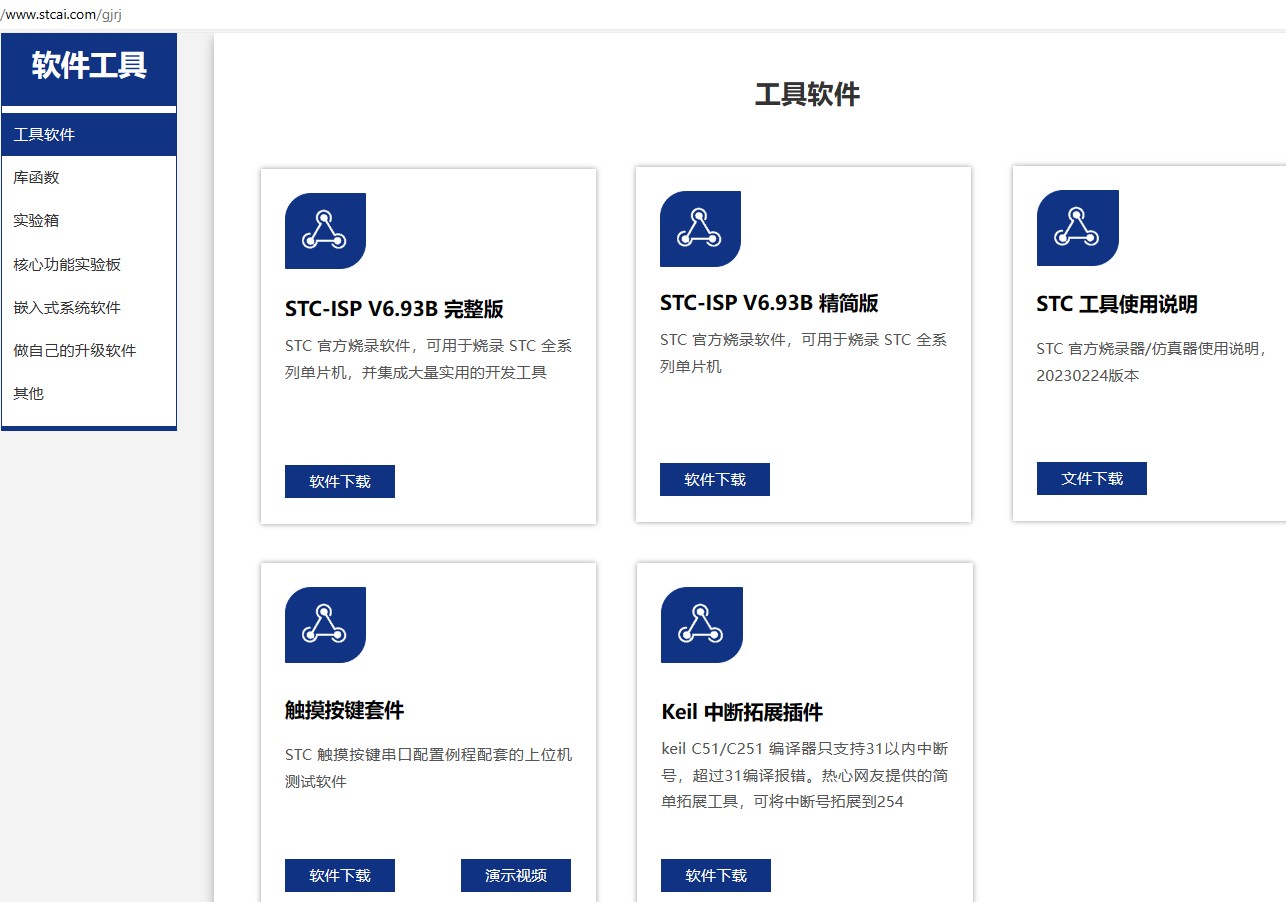The width and height of the screenshot is (1286, 902).
Task: Click the 工具软件 page heading
Action: coord(807,95)
